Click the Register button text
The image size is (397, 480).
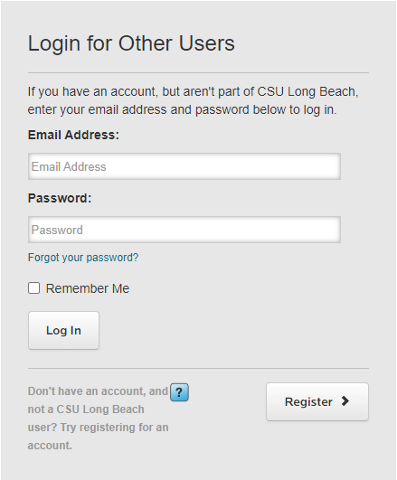point(309,402)
